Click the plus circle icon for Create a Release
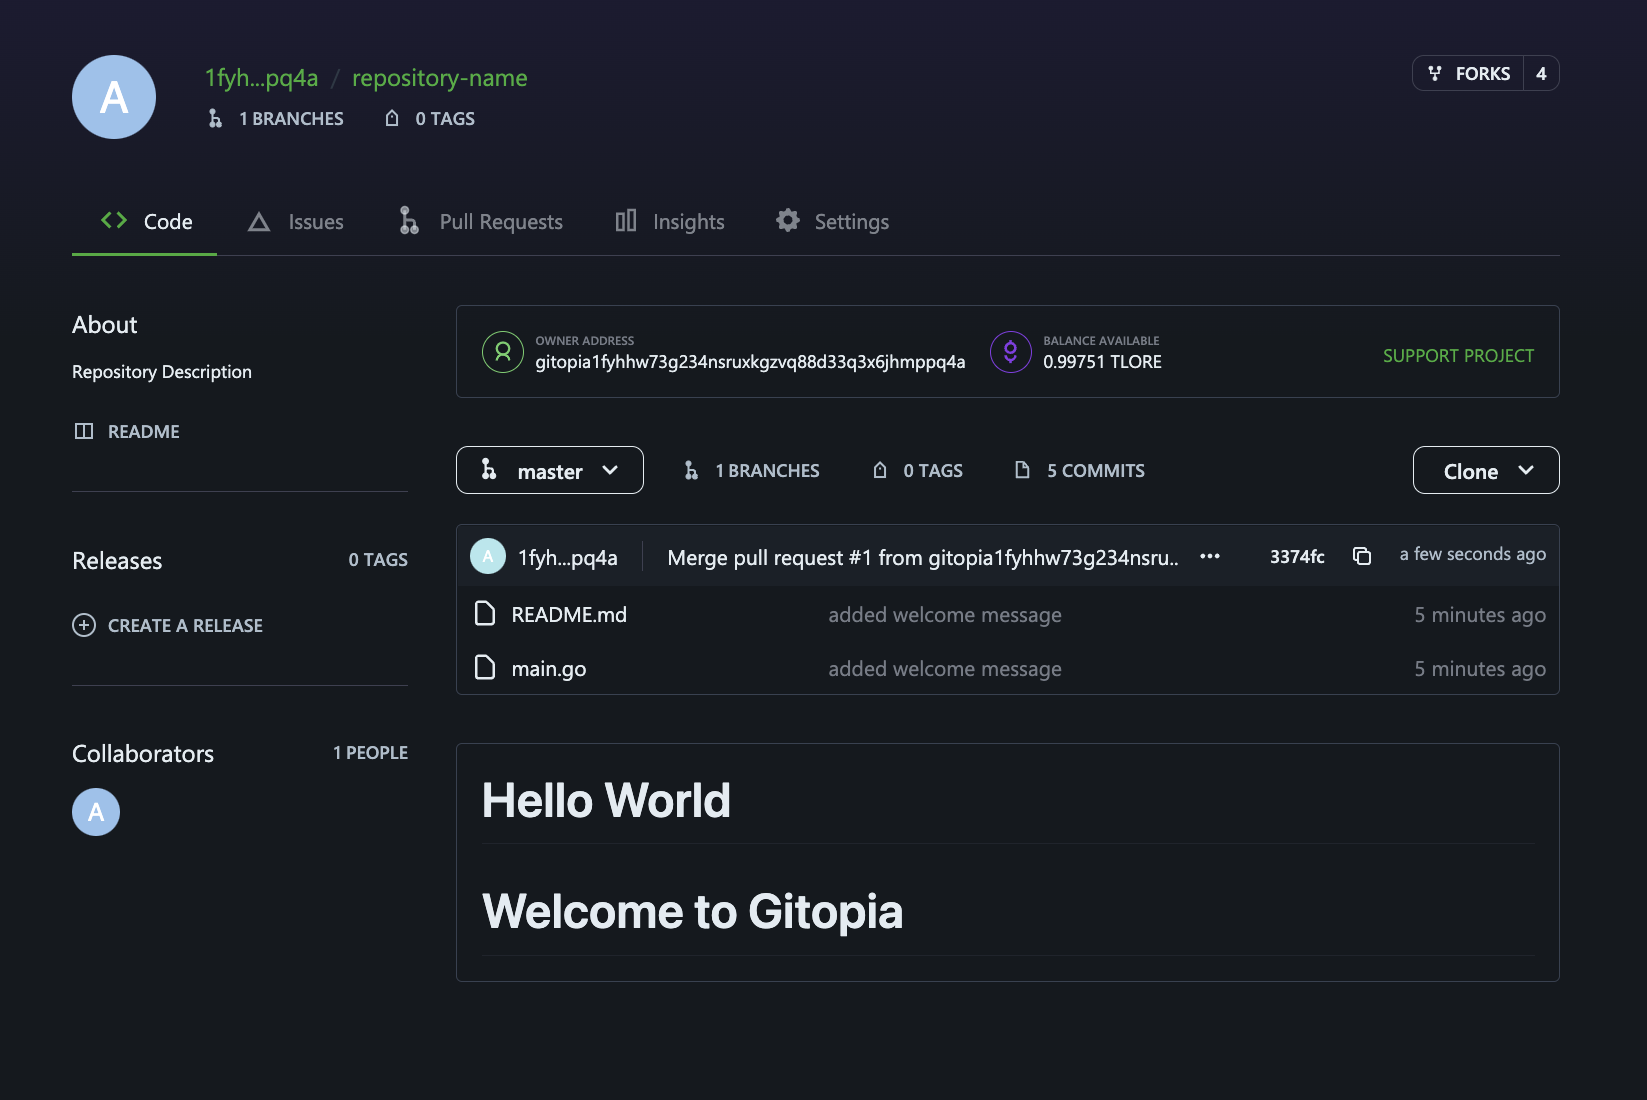The image size is (1647, 1100). coord(84,625)
